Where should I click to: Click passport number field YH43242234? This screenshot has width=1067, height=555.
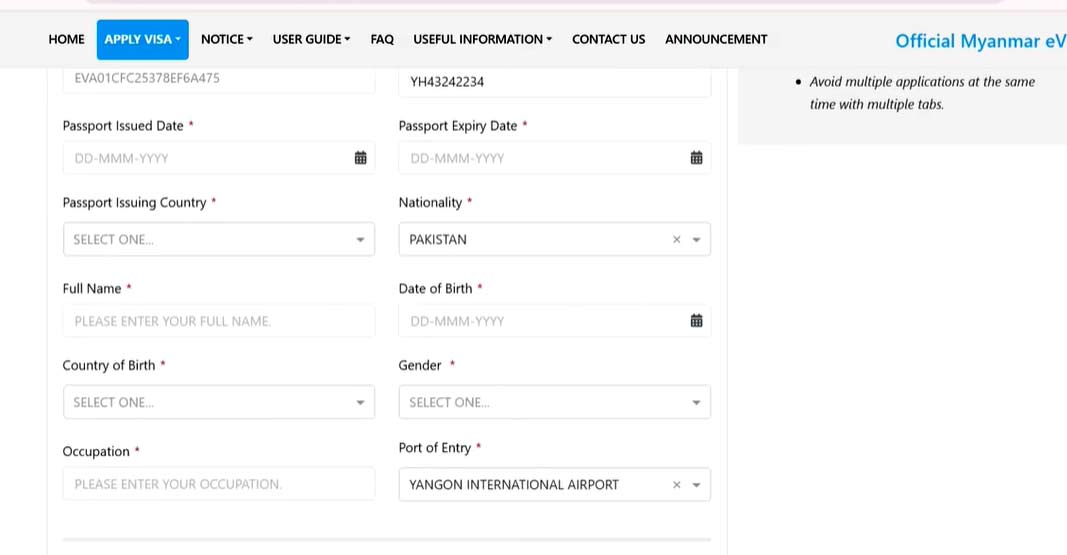tap(555, 82)
